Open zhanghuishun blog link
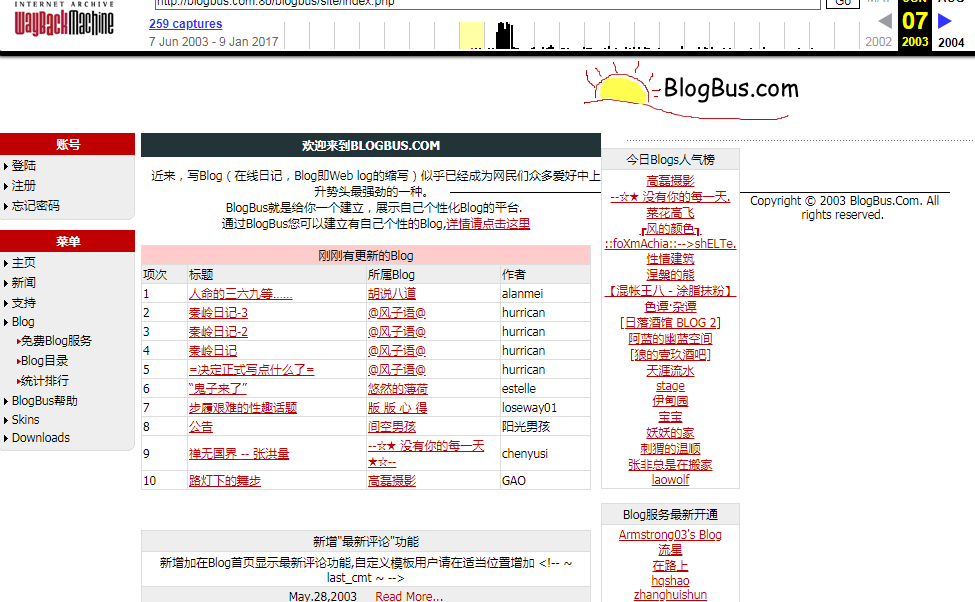975x602 pixels. [670, 595]
